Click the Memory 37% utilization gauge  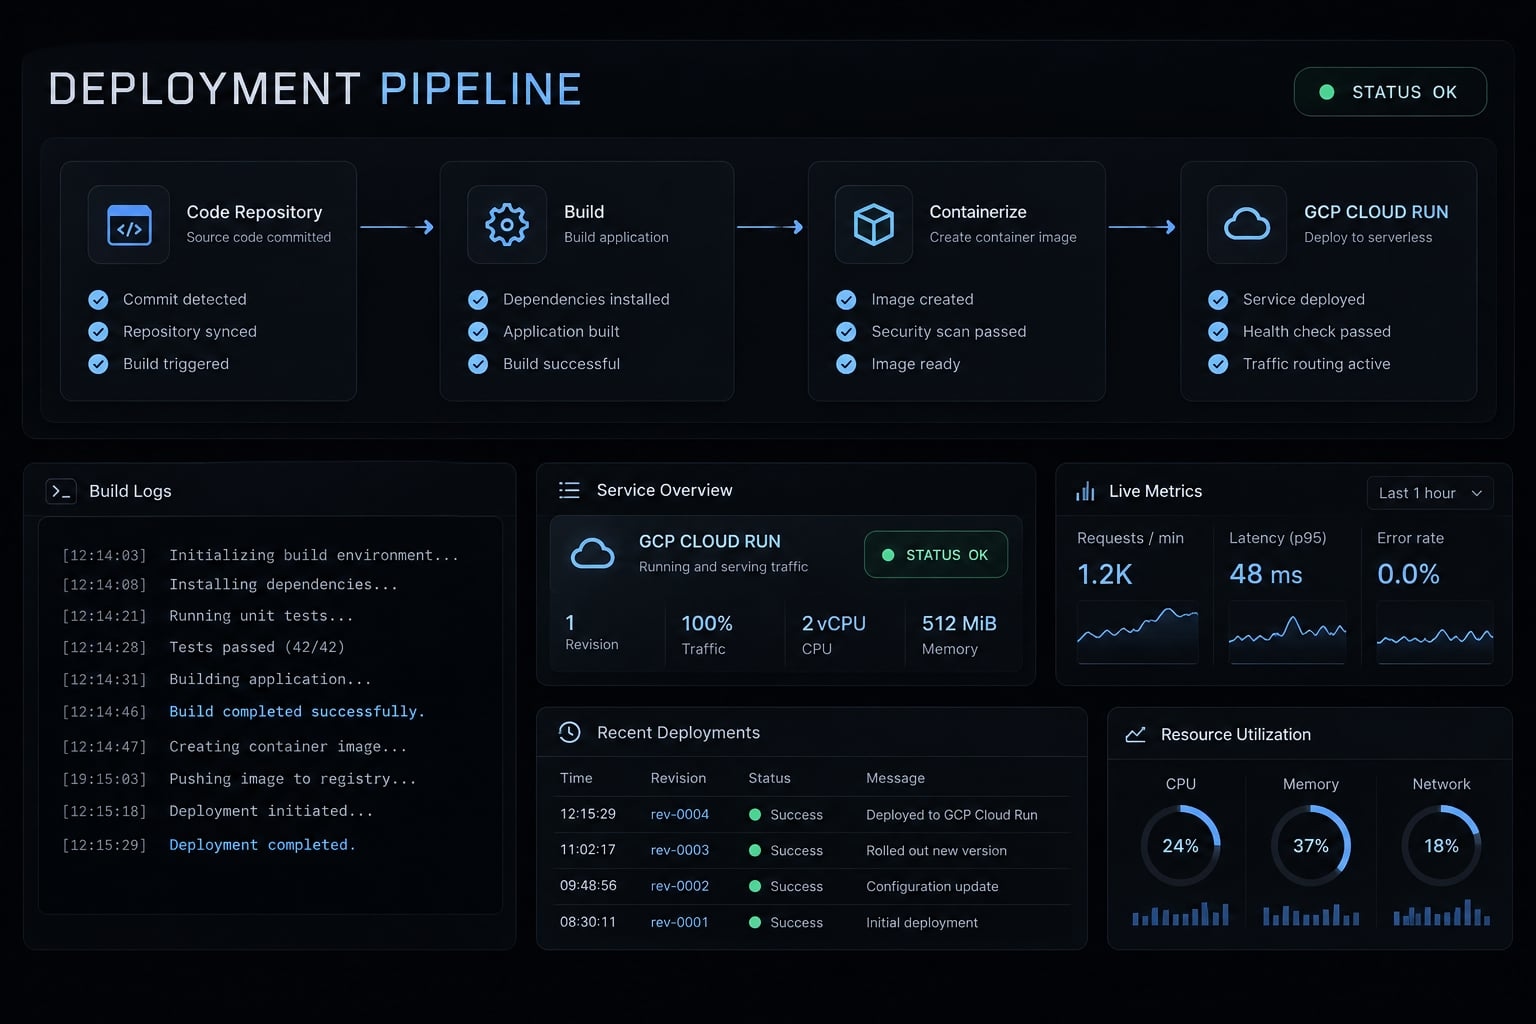[1311, 846]
